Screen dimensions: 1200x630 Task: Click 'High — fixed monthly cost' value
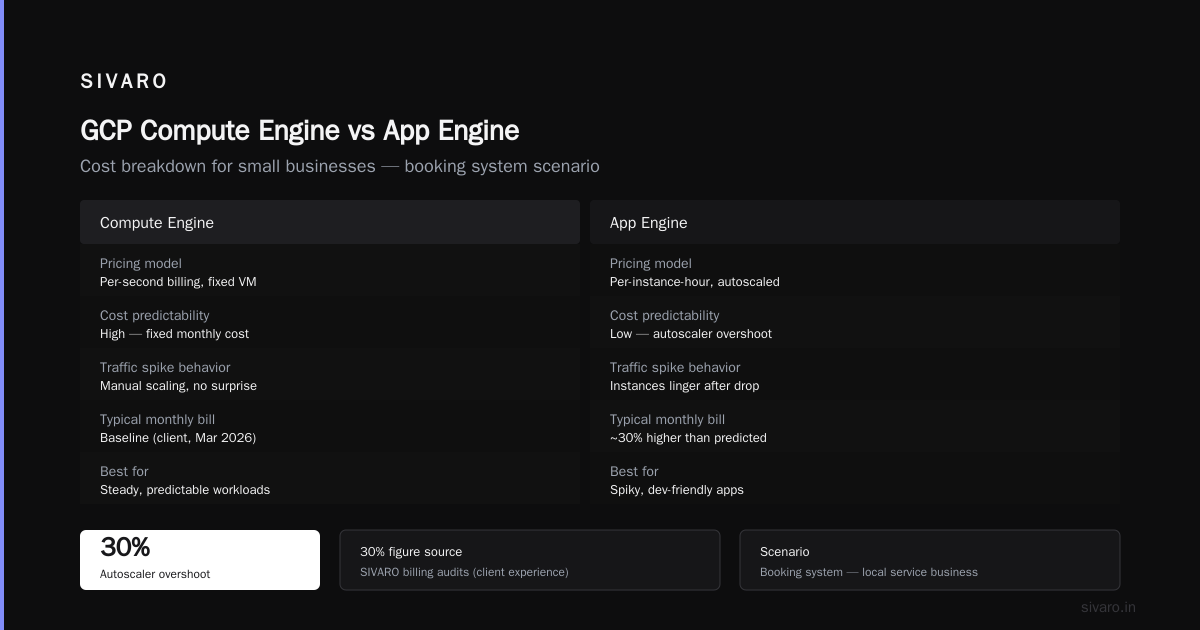174,334
